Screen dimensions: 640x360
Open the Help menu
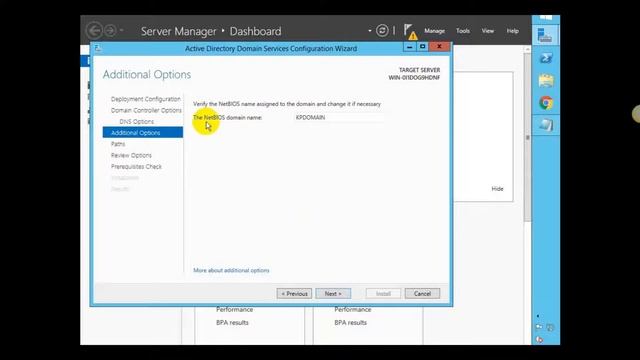[x=513, y=31]
